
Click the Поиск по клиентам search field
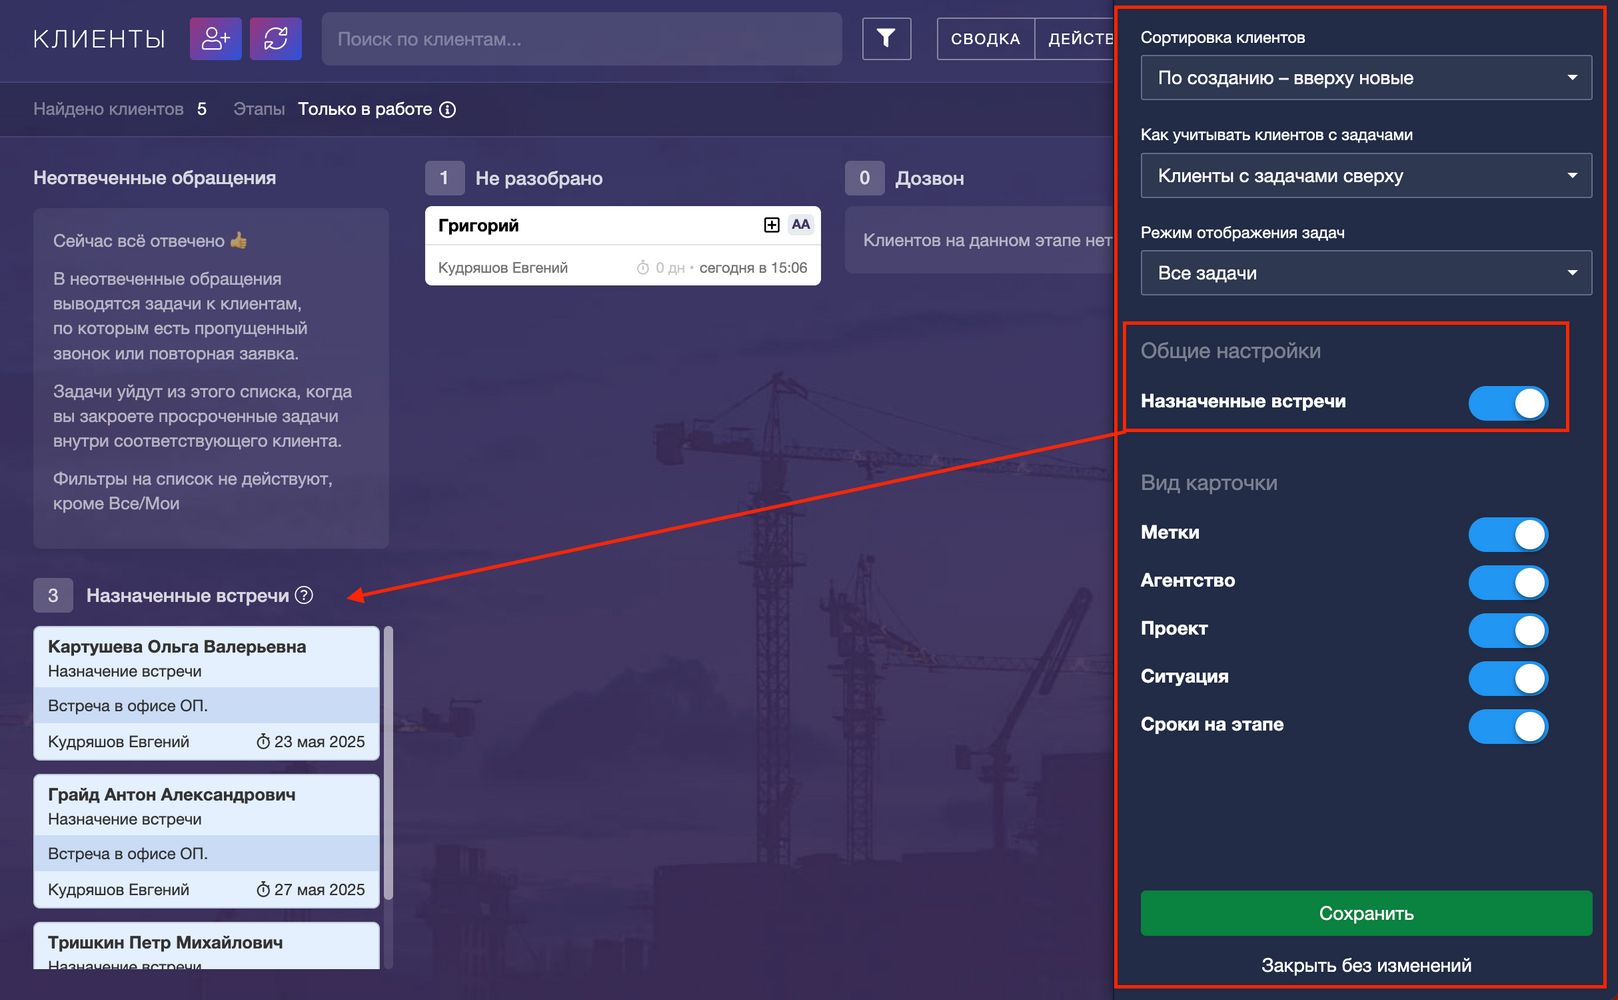click(582, 39)
